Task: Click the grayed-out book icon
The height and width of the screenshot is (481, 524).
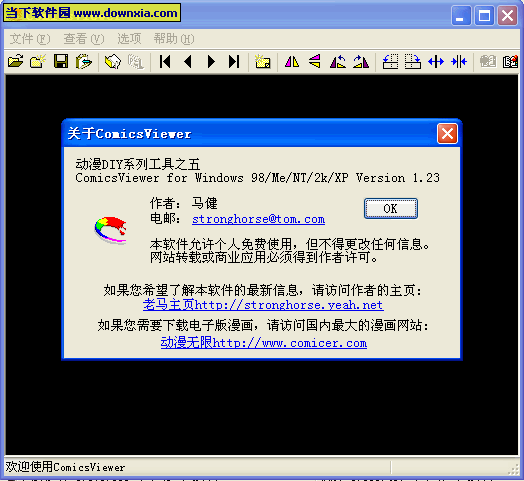Action: (x=488, y=62)
